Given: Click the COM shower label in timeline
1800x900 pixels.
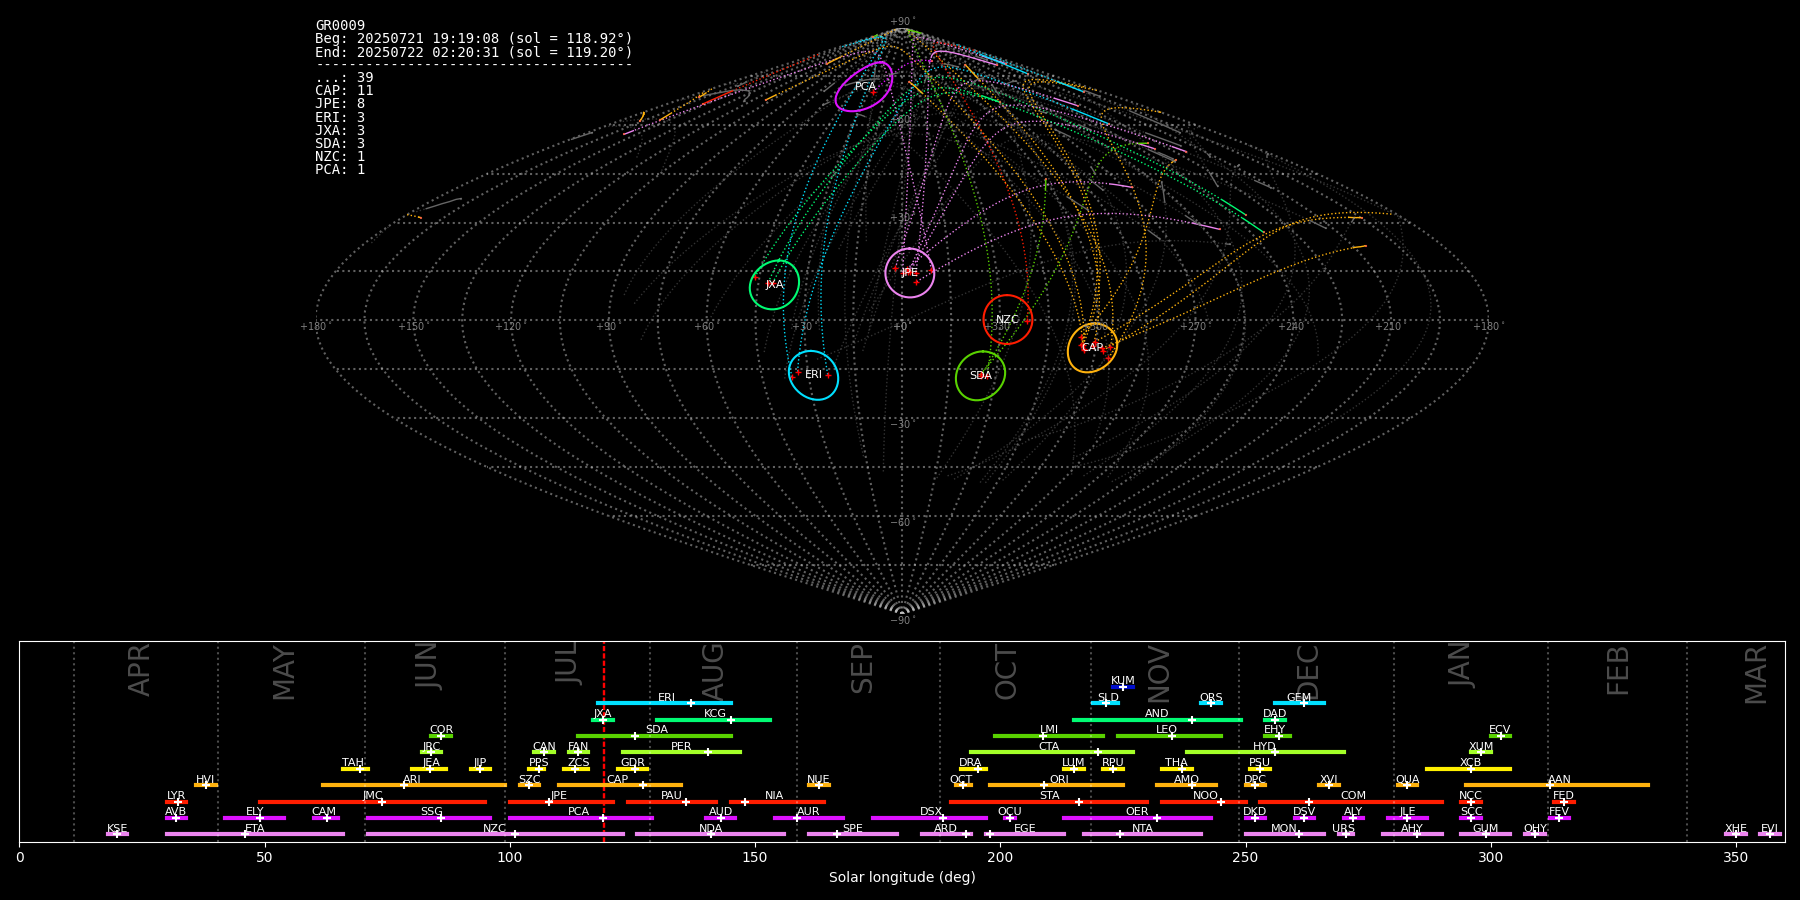Looking at the screenshot, I should (x=1353, y=796).
